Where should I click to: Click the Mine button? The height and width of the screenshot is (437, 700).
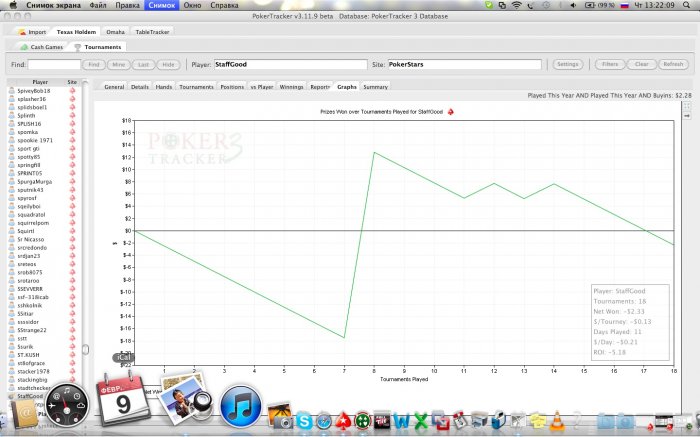(x=118, y=64)
